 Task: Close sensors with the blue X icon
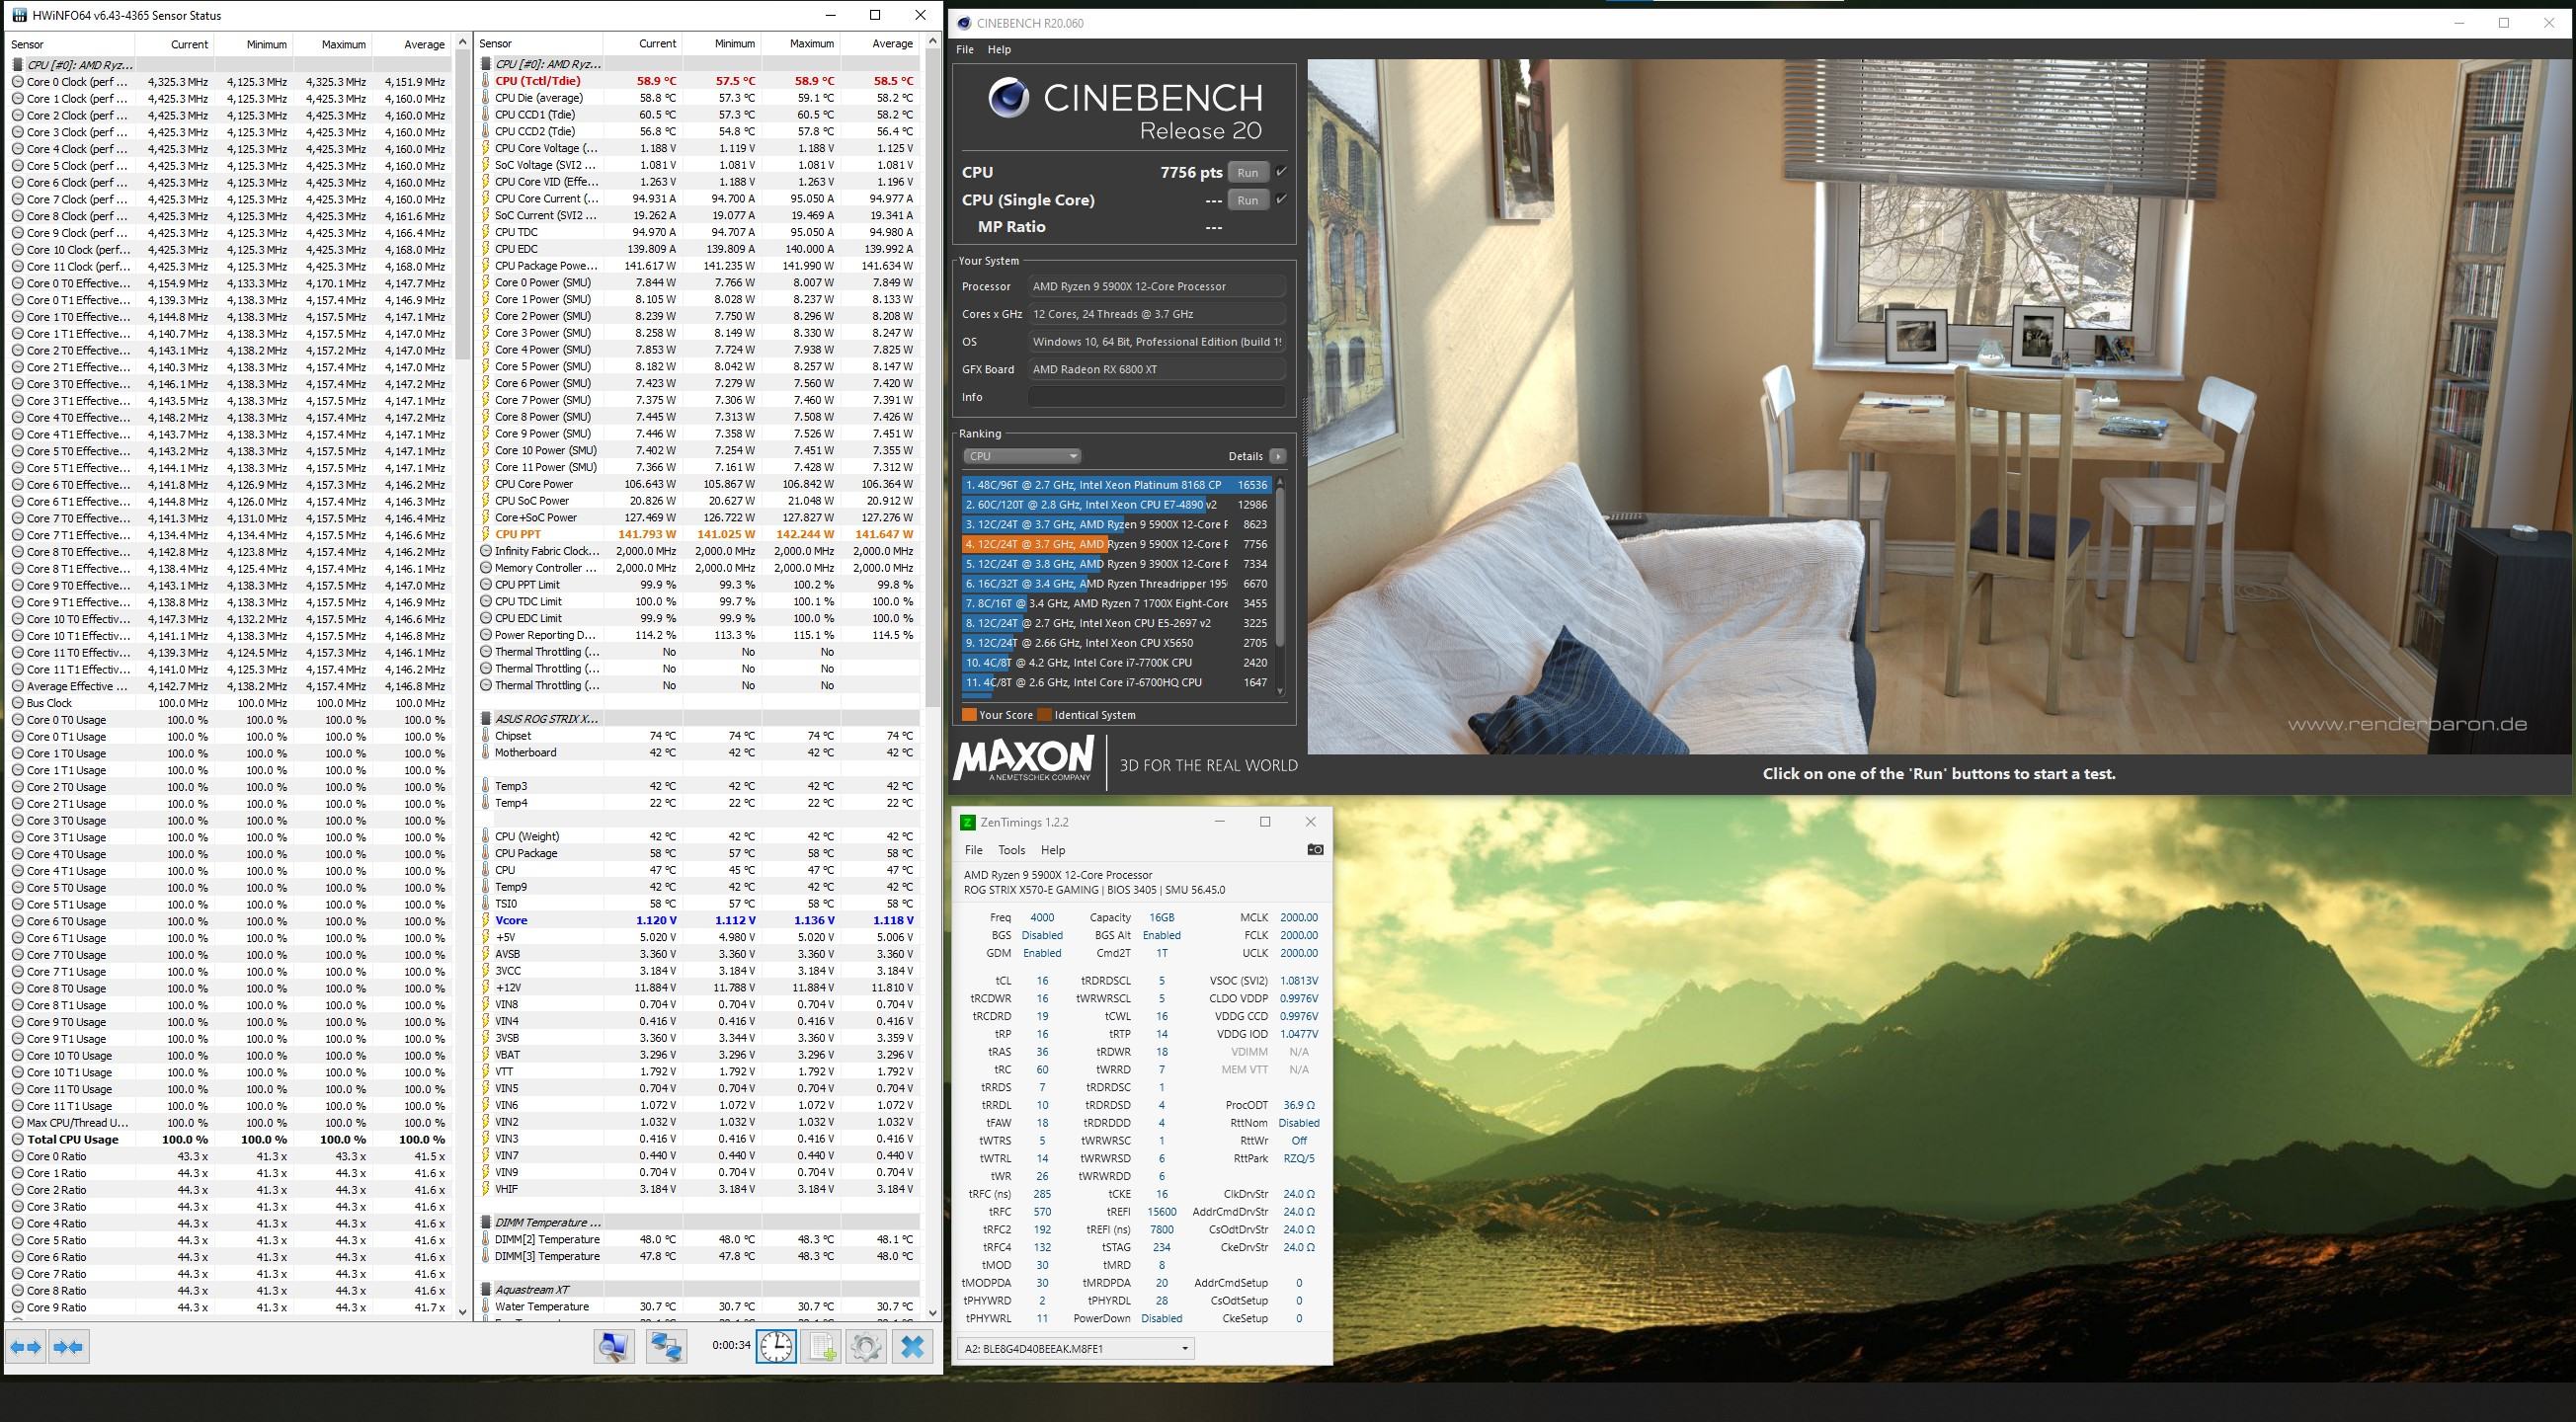coord(912,1347)
